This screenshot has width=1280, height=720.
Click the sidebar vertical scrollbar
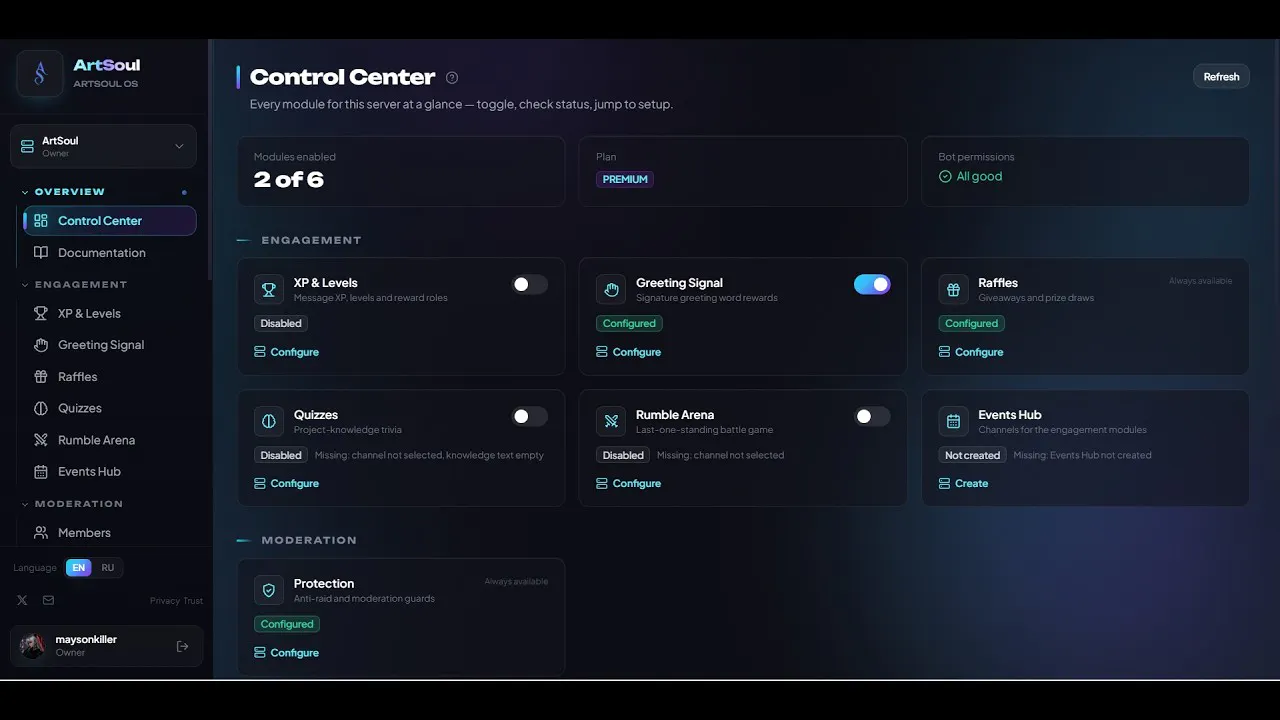point(210,160)
